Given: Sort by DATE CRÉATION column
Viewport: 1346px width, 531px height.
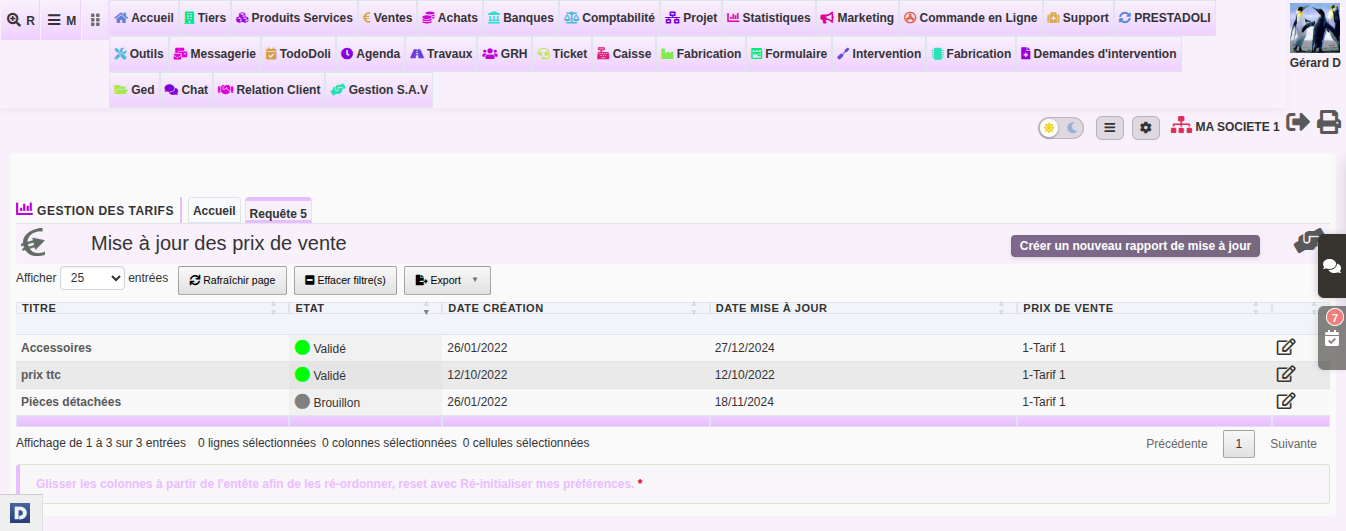Looking at the screenshot, I should click(575, 308).
